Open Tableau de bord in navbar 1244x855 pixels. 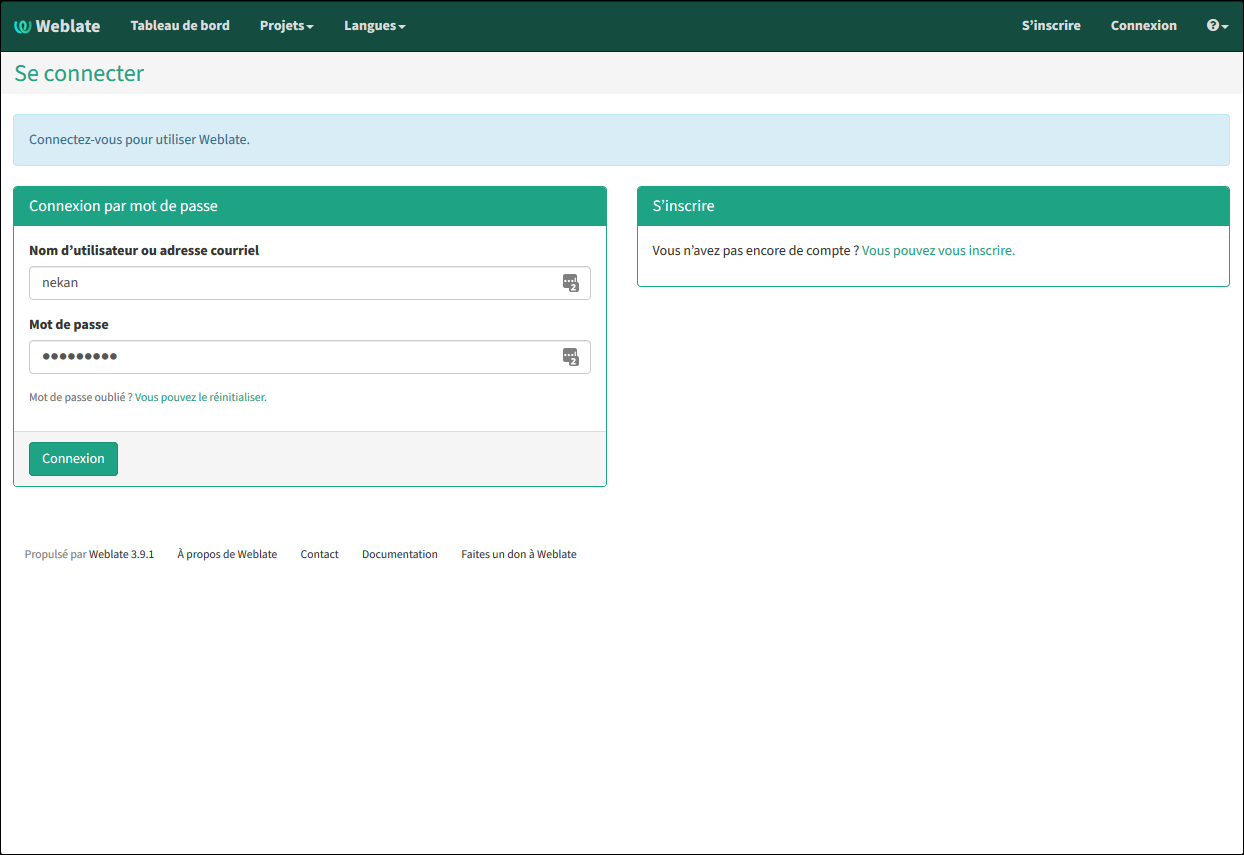(180, 26)
